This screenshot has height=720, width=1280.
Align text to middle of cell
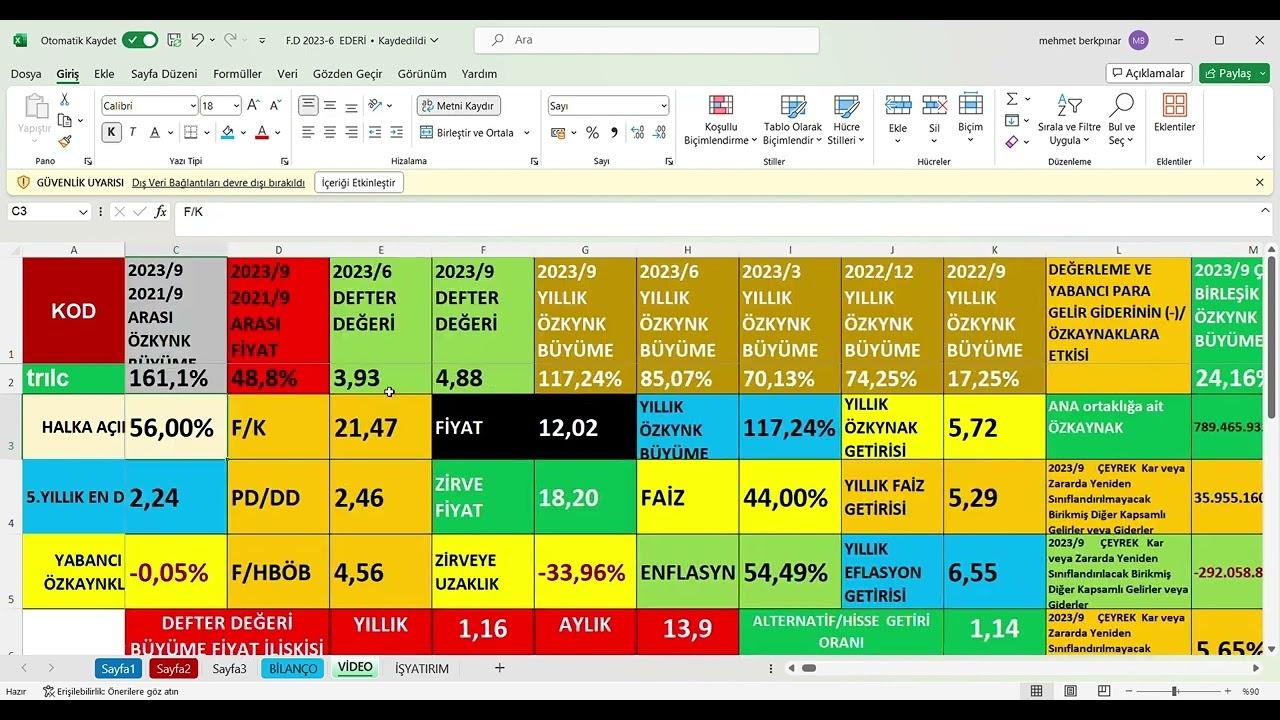click(x=329, y=105)
